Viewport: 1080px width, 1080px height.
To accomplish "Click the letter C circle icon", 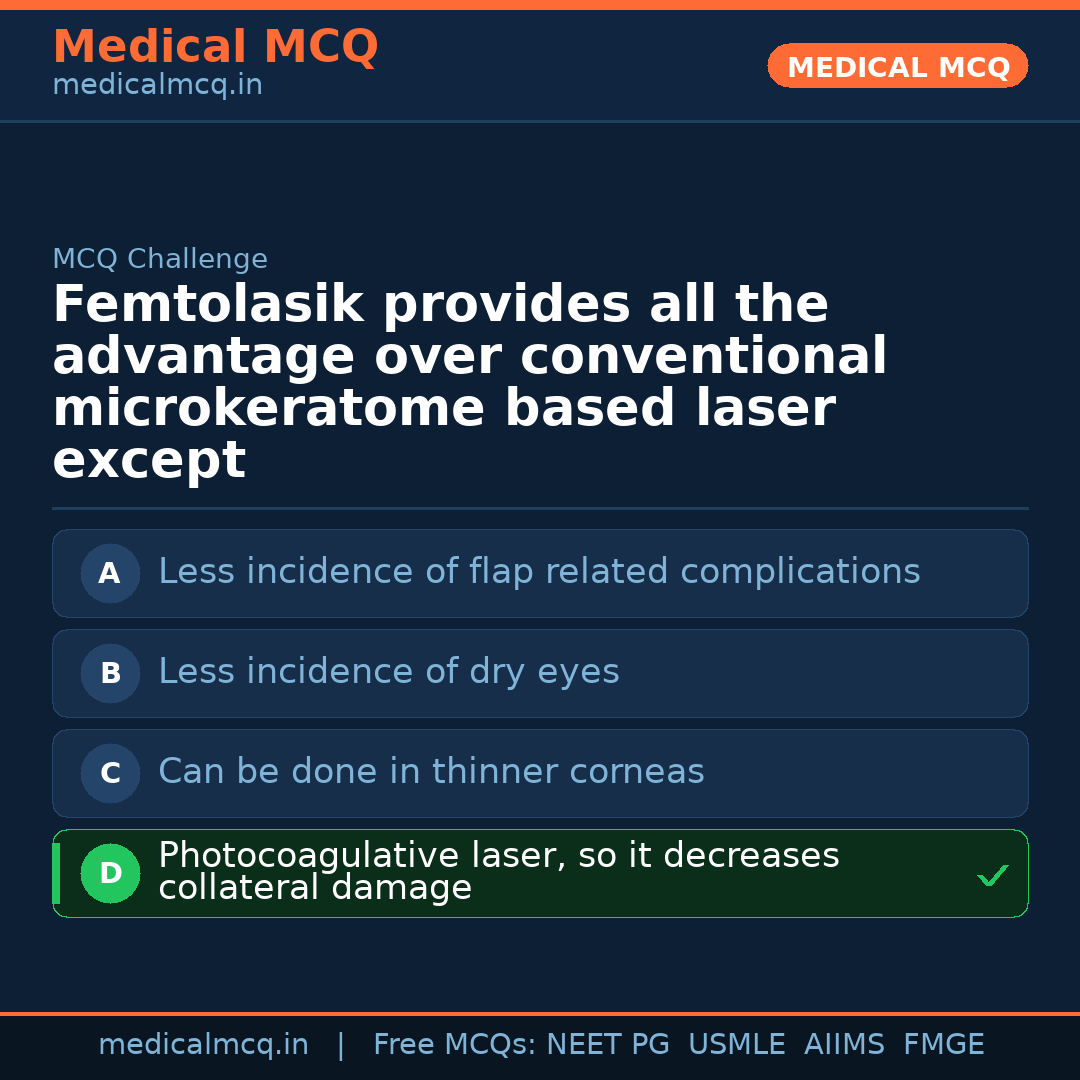I will pyautogui.click(x=110, y=773).
